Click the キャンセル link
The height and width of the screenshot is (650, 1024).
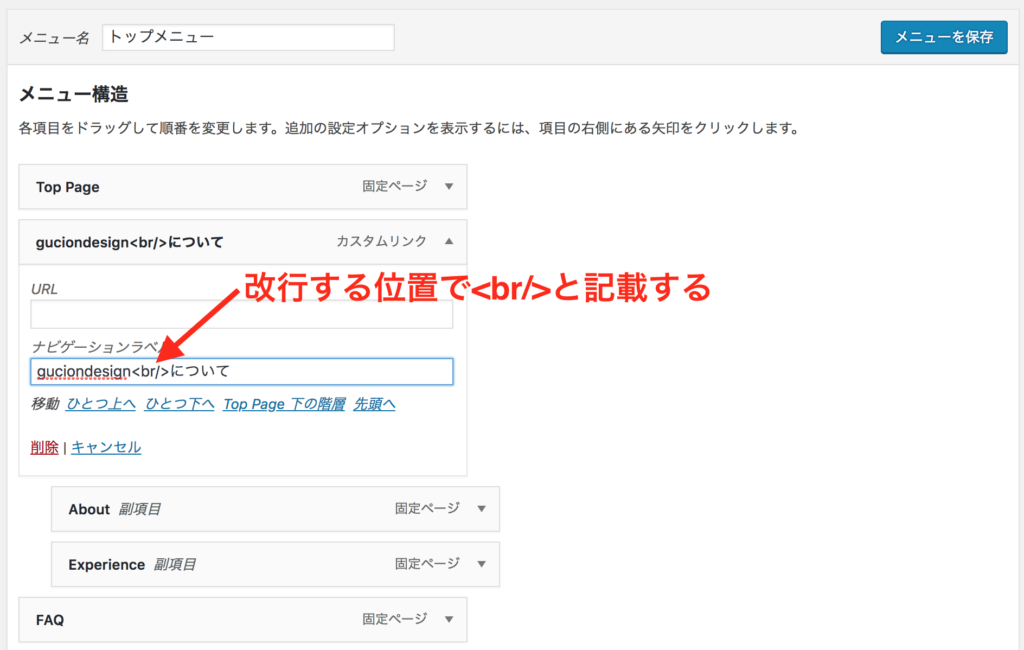tap(106, 447)
